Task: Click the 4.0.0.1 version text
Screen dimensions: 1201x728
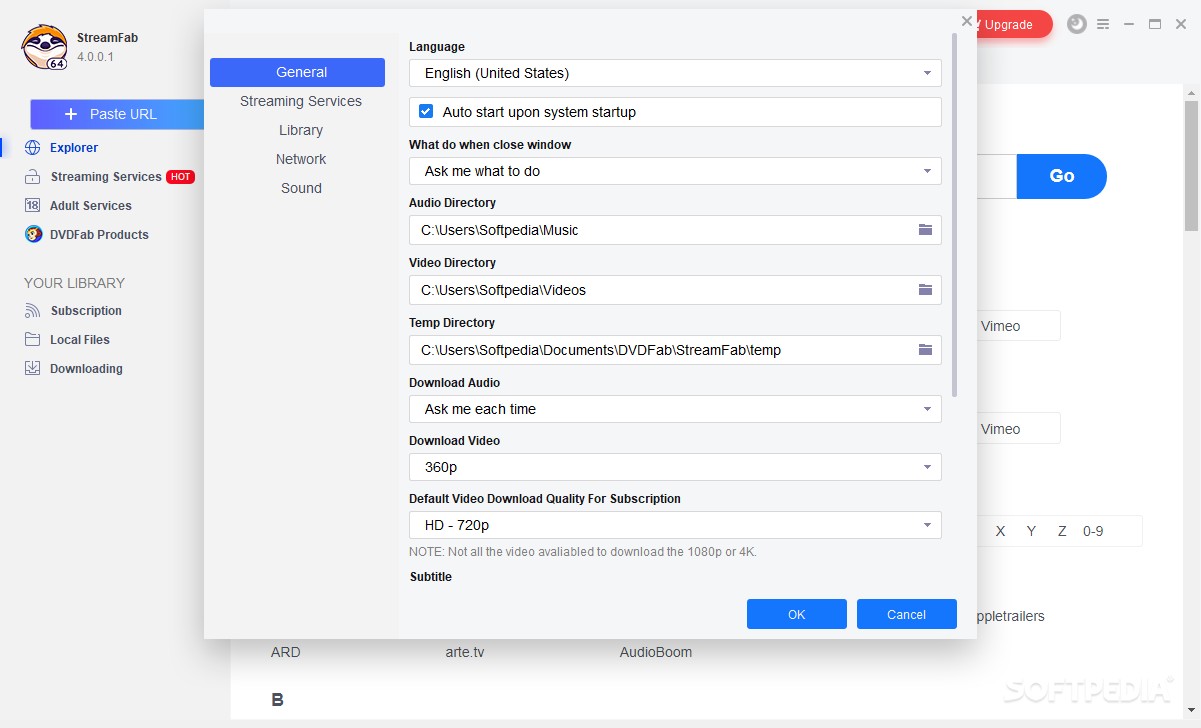Action: click(x=95, y=57)
